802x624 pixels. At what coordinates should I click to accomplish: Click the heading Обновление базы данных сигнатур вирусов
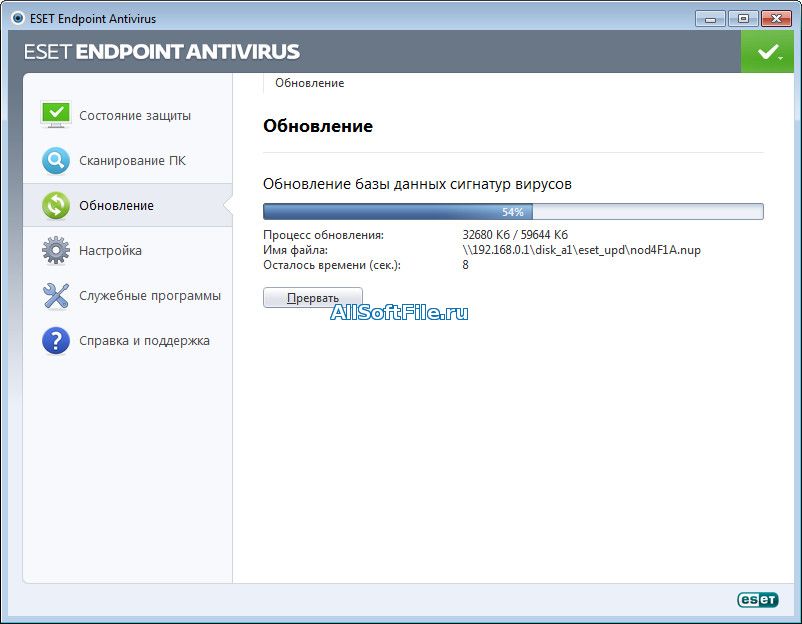[417, 184]
